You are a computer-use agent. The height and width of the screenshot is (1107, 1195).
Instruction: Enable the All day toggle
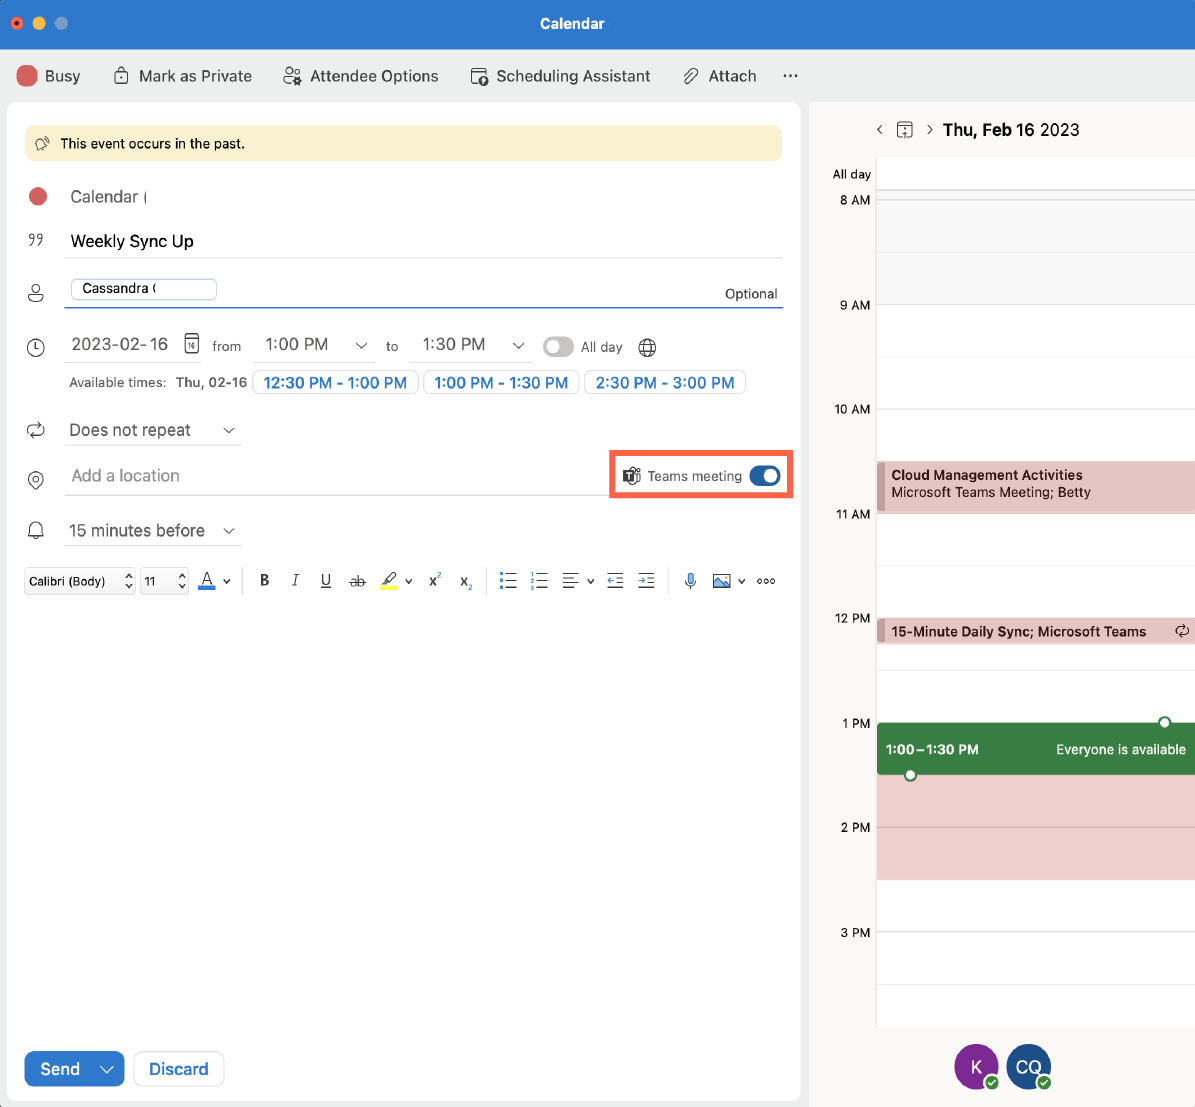tap(558, 347)
